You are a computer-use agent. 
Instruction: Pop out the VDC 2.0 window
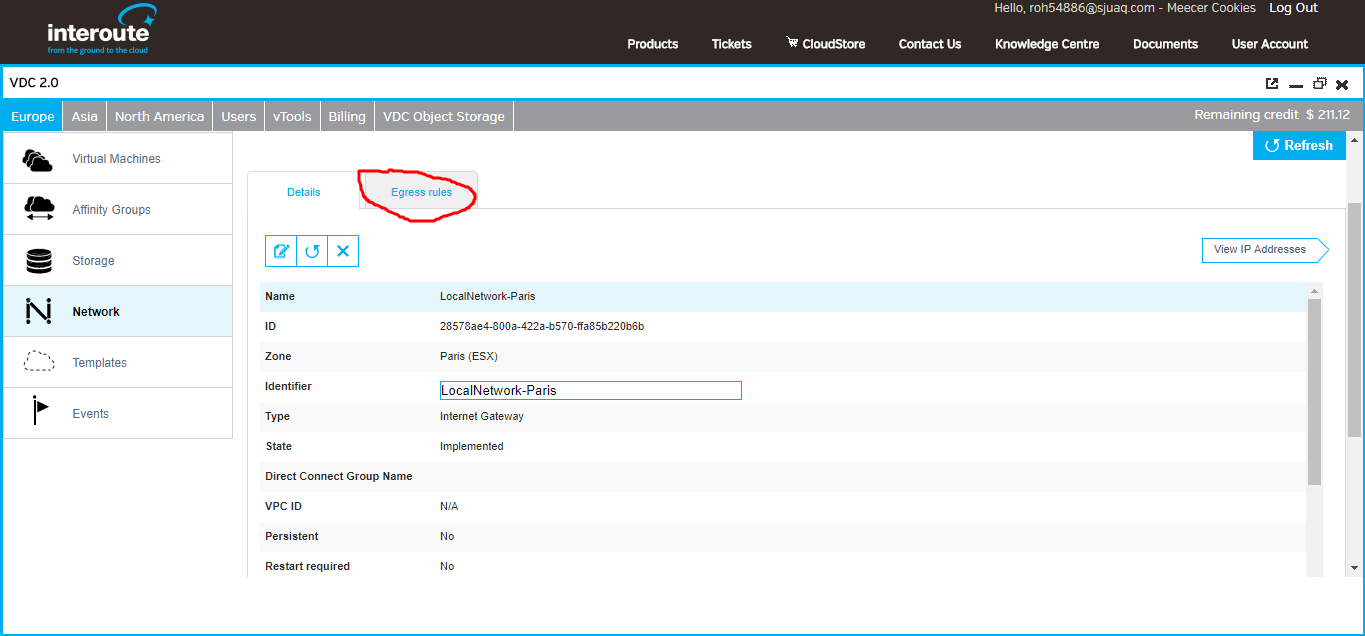point(1272,84)
